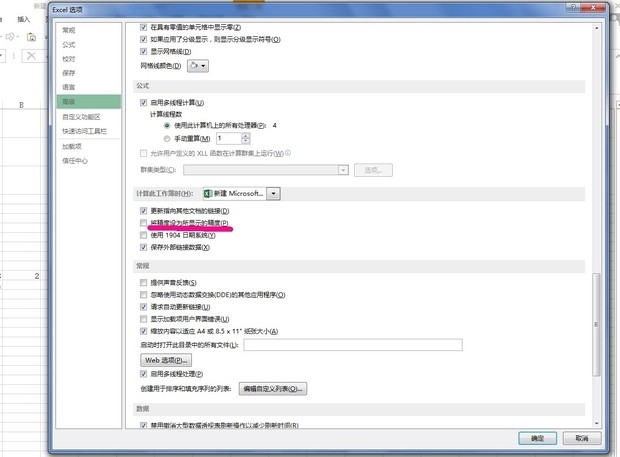
Task: Toggle 如果应用了分级显示 outline symbols checkbox
Action: (x=144, y=39)
